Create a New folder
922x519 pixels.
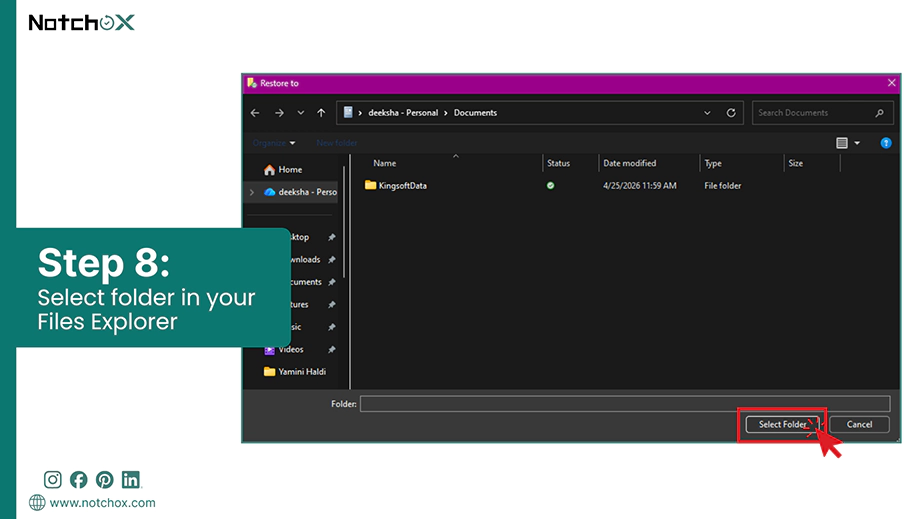[x=336, y=143]
